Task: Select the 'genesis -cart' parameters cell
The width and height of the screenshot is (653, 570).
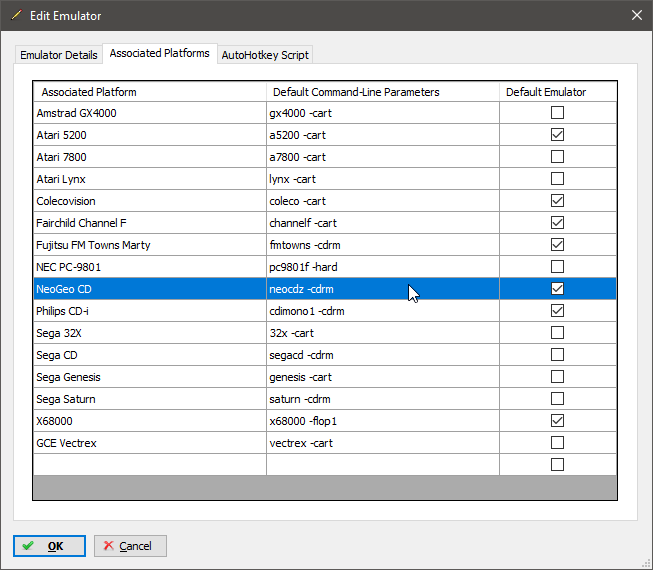Action: (383, 377)
